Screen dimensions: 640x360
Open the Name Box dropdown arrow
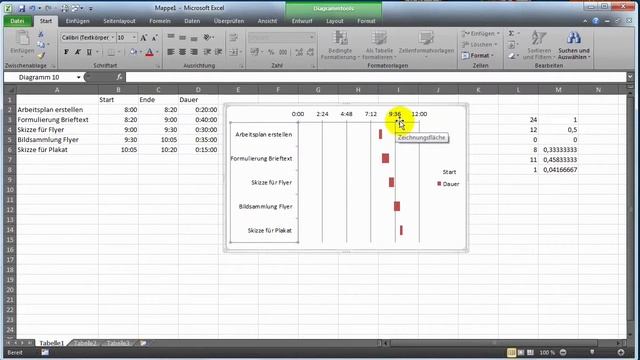tap(78, 77)
